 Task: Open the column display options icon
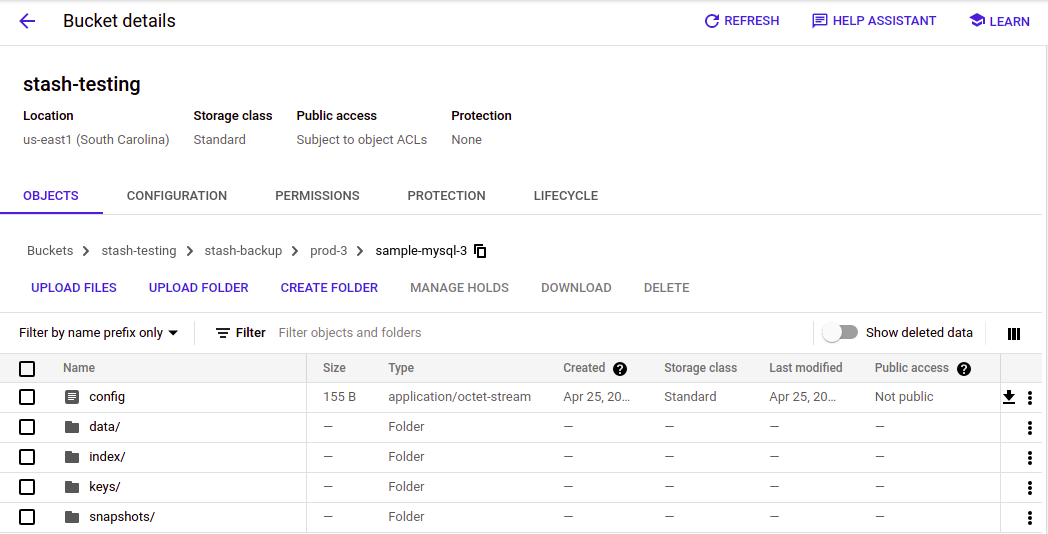(1014, 333)
